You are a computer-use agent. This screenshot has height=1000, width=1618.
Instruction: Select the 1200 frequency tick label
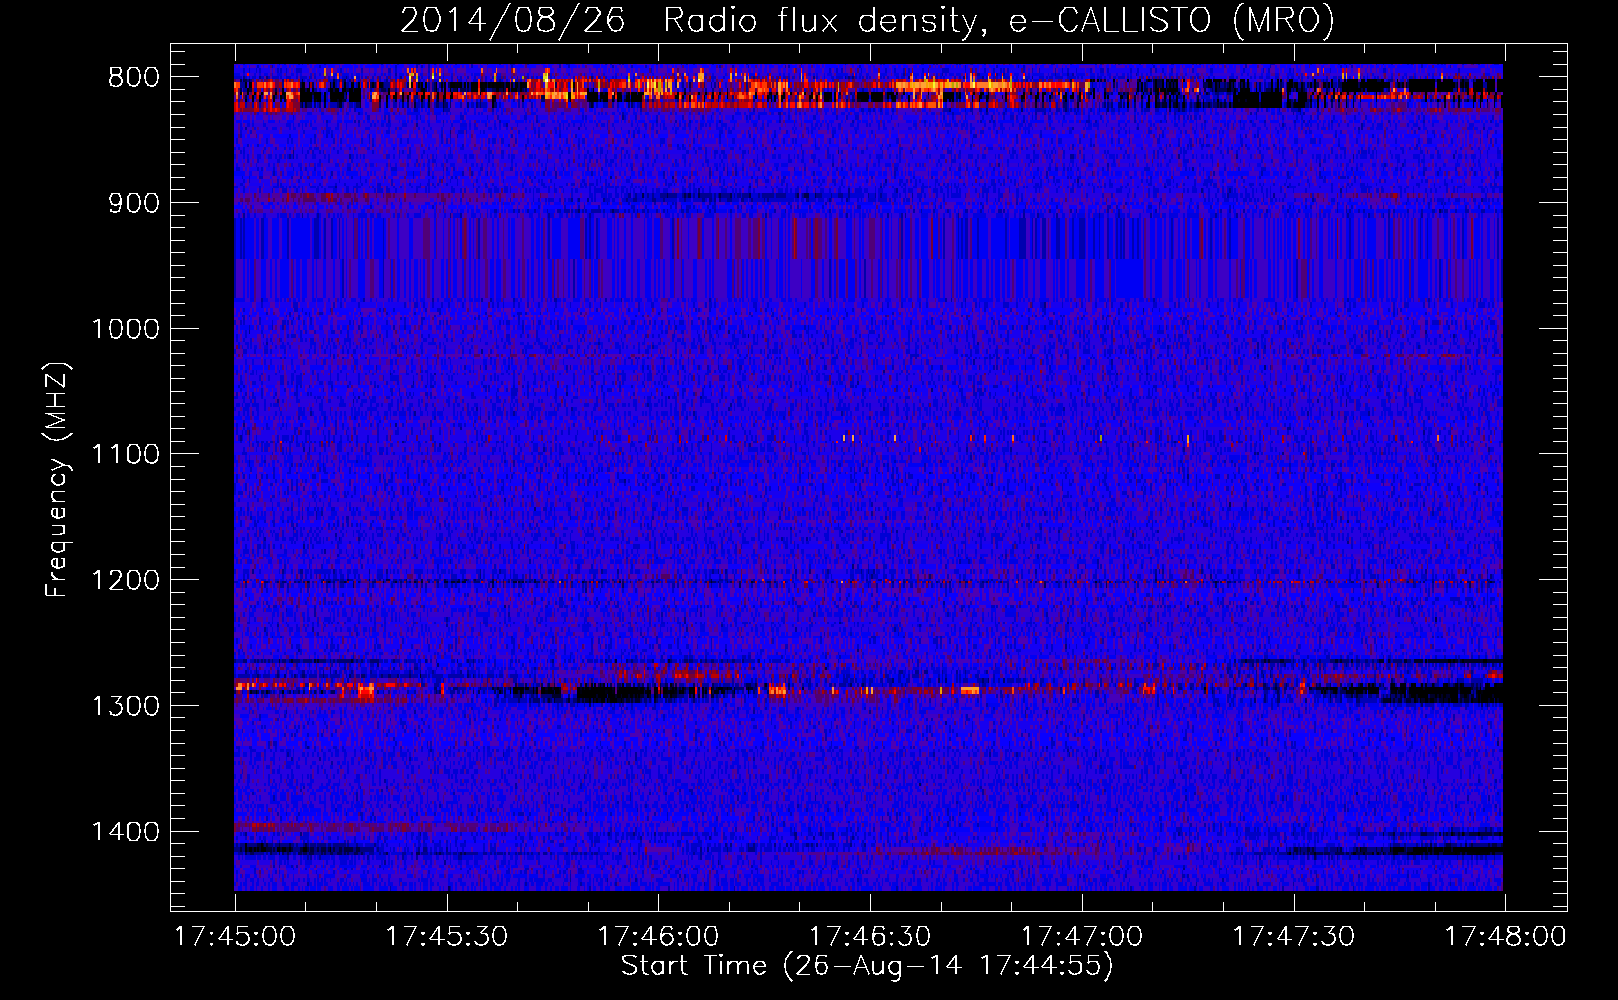click(x=125, y=581)
